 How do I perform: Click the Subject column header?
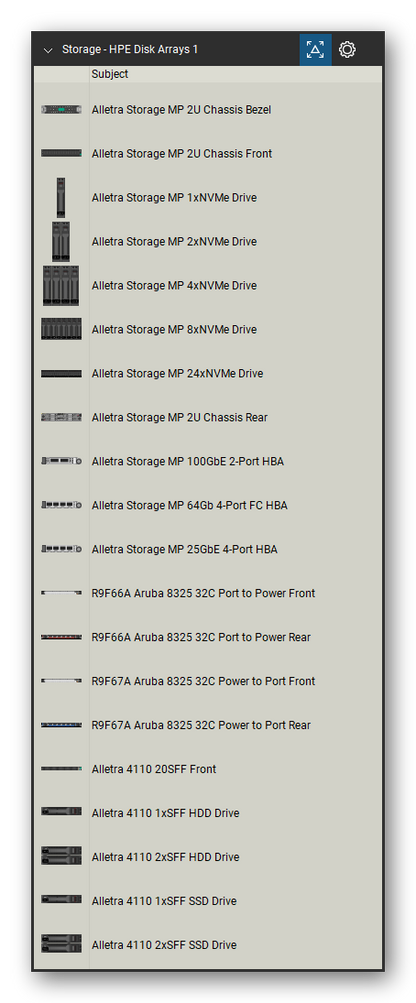point(109,74)
